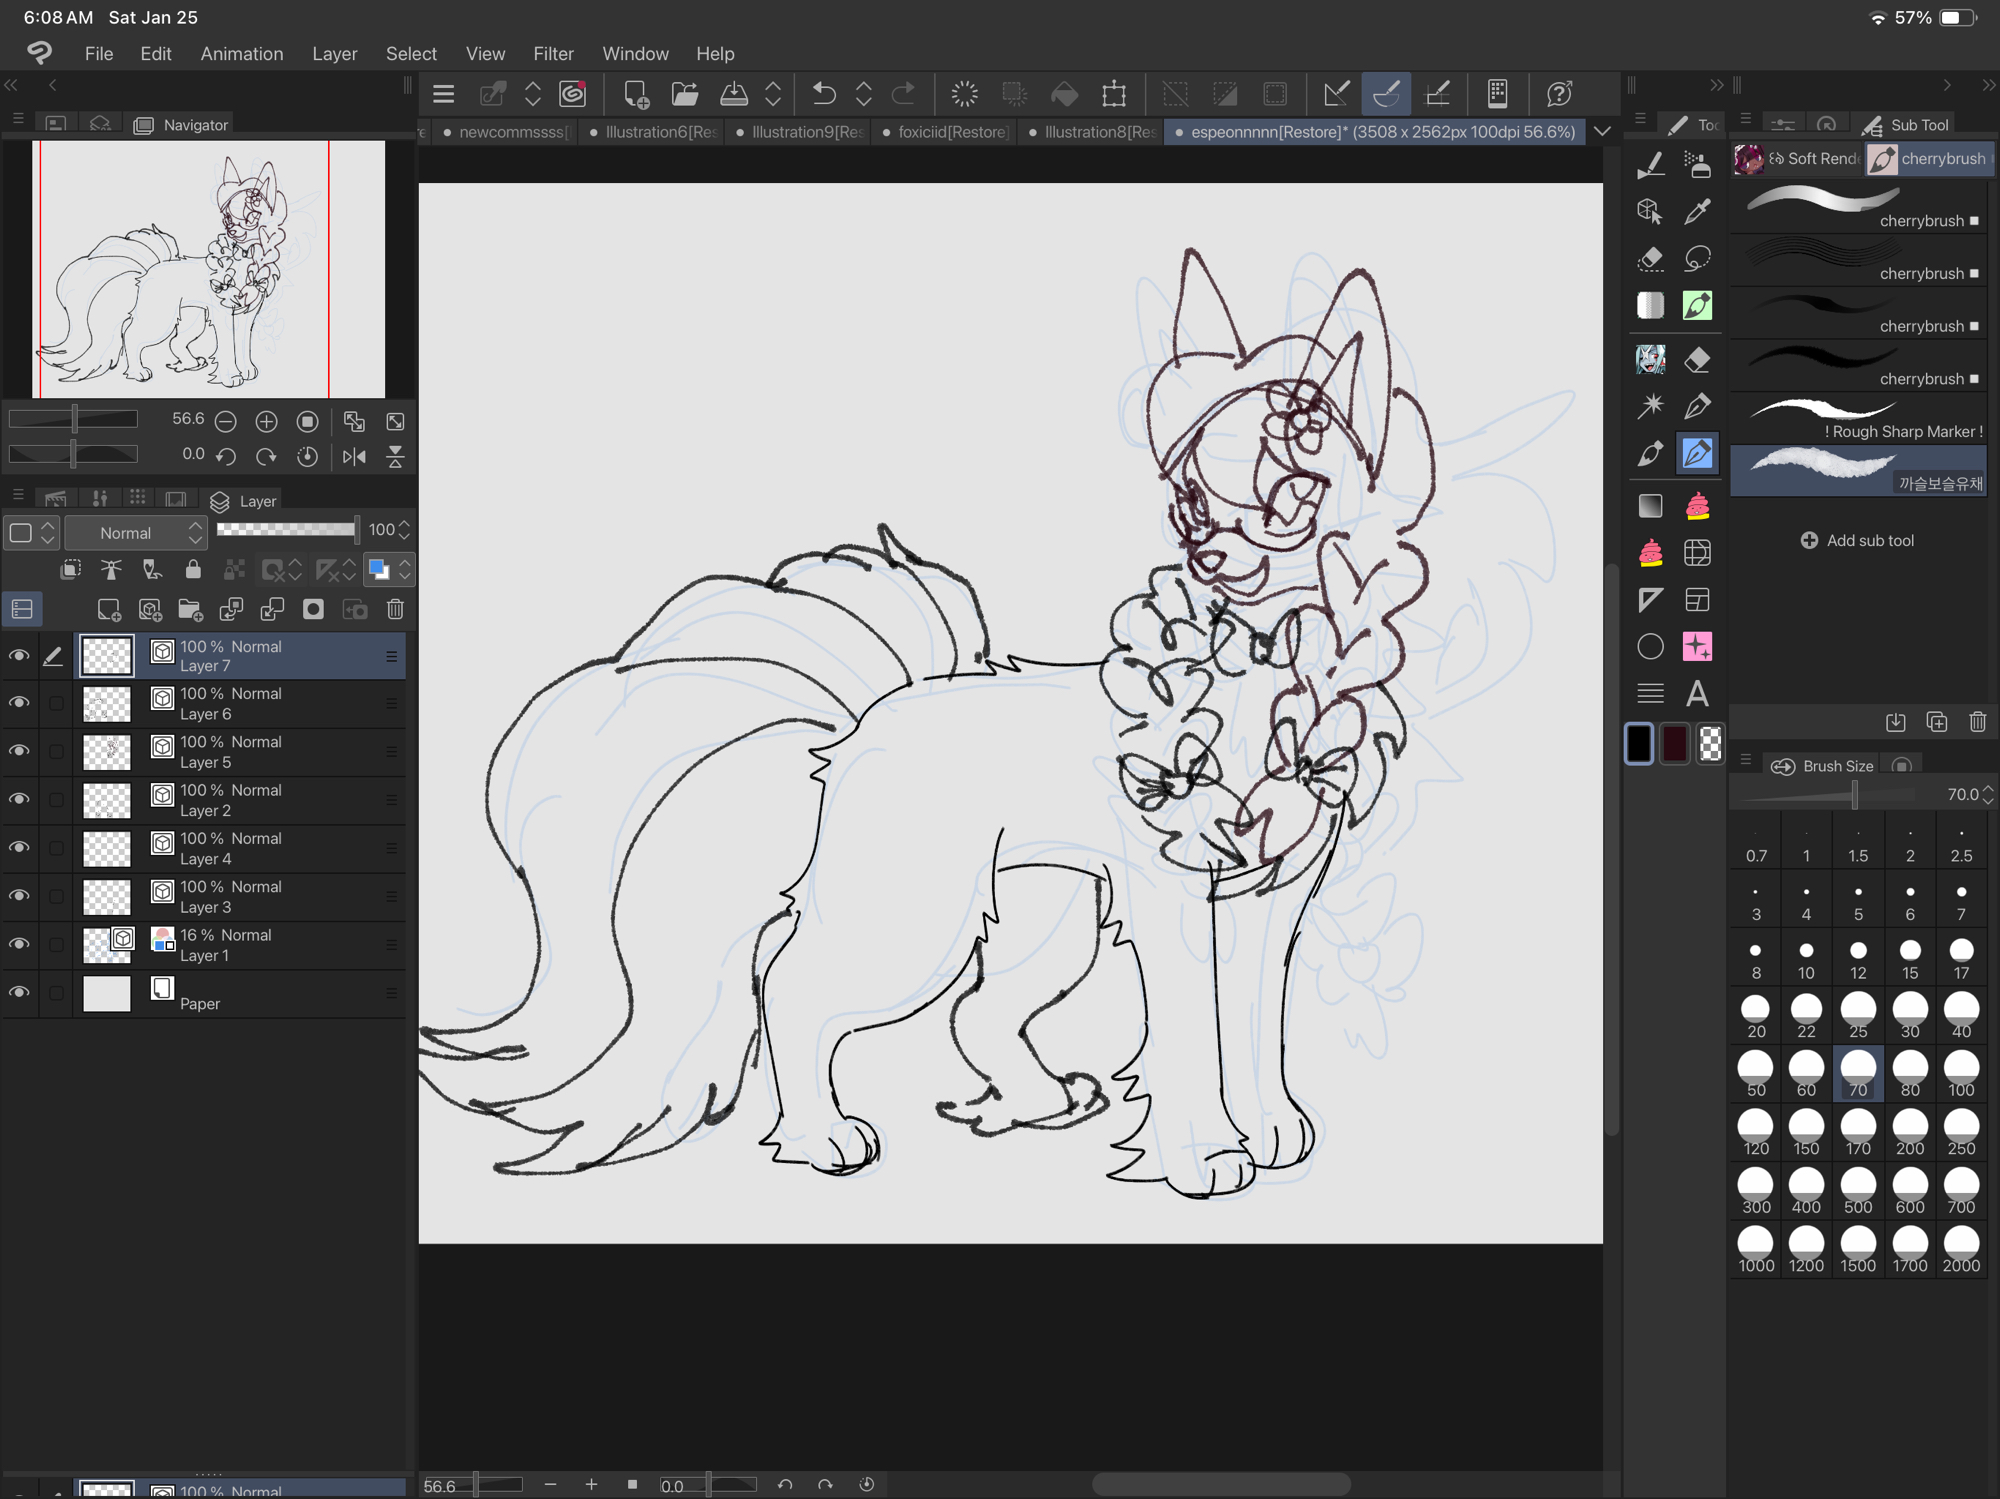The width and height of the screenshot is (2000, 1499).
Task: Select the Rough Sharp Marker brush
Action: [x=1857, y=418]
